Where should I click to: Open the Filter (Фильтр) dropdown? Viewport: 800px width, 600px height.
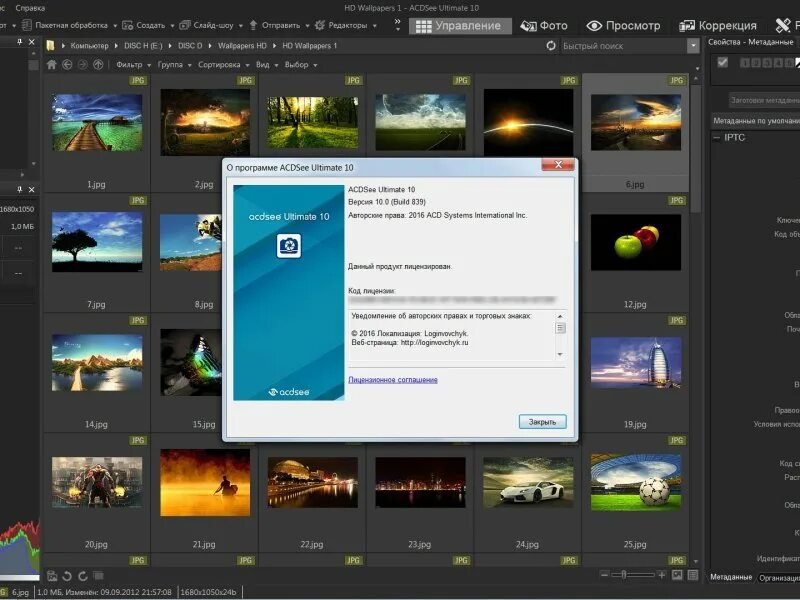134,65
